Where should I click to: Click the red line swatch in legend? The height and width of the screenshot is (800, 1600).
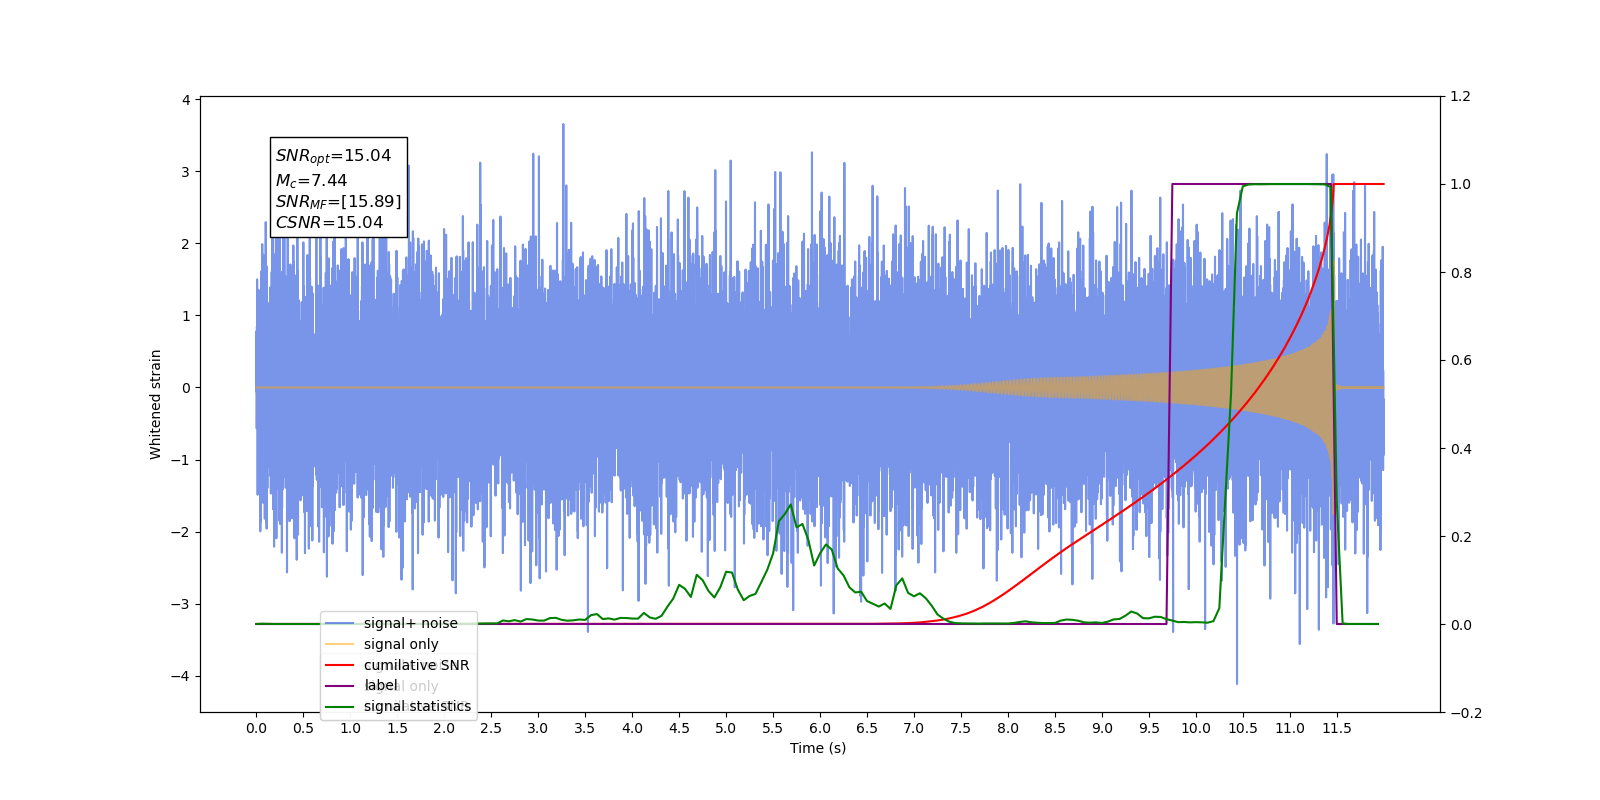click(340, 665)
